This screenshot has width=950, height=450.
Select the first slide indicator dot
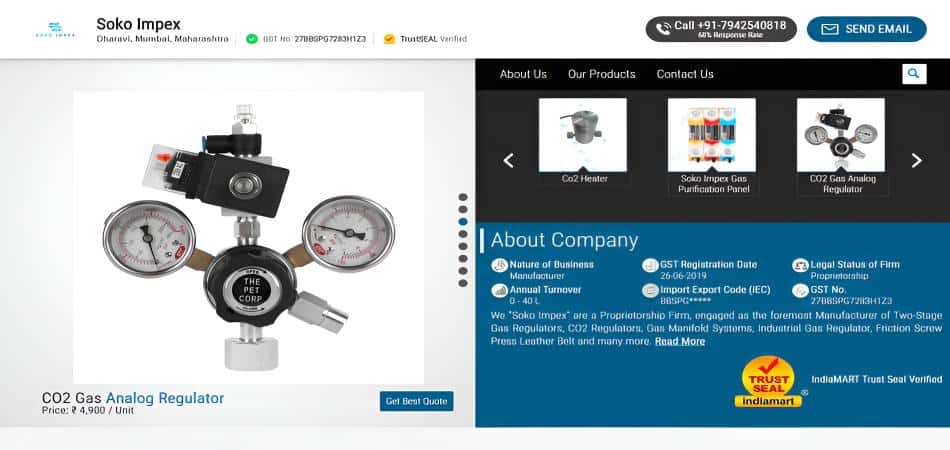tap(463, 197)
